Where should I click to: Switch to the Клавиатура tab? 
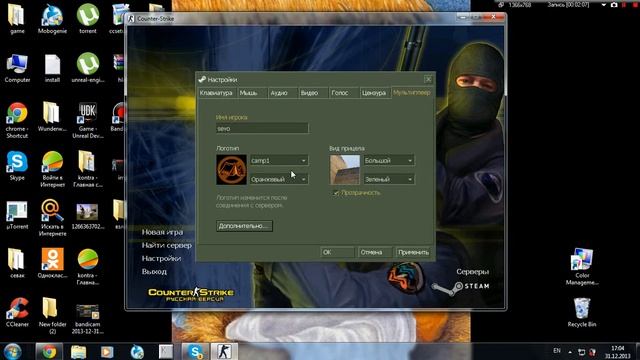216,93
